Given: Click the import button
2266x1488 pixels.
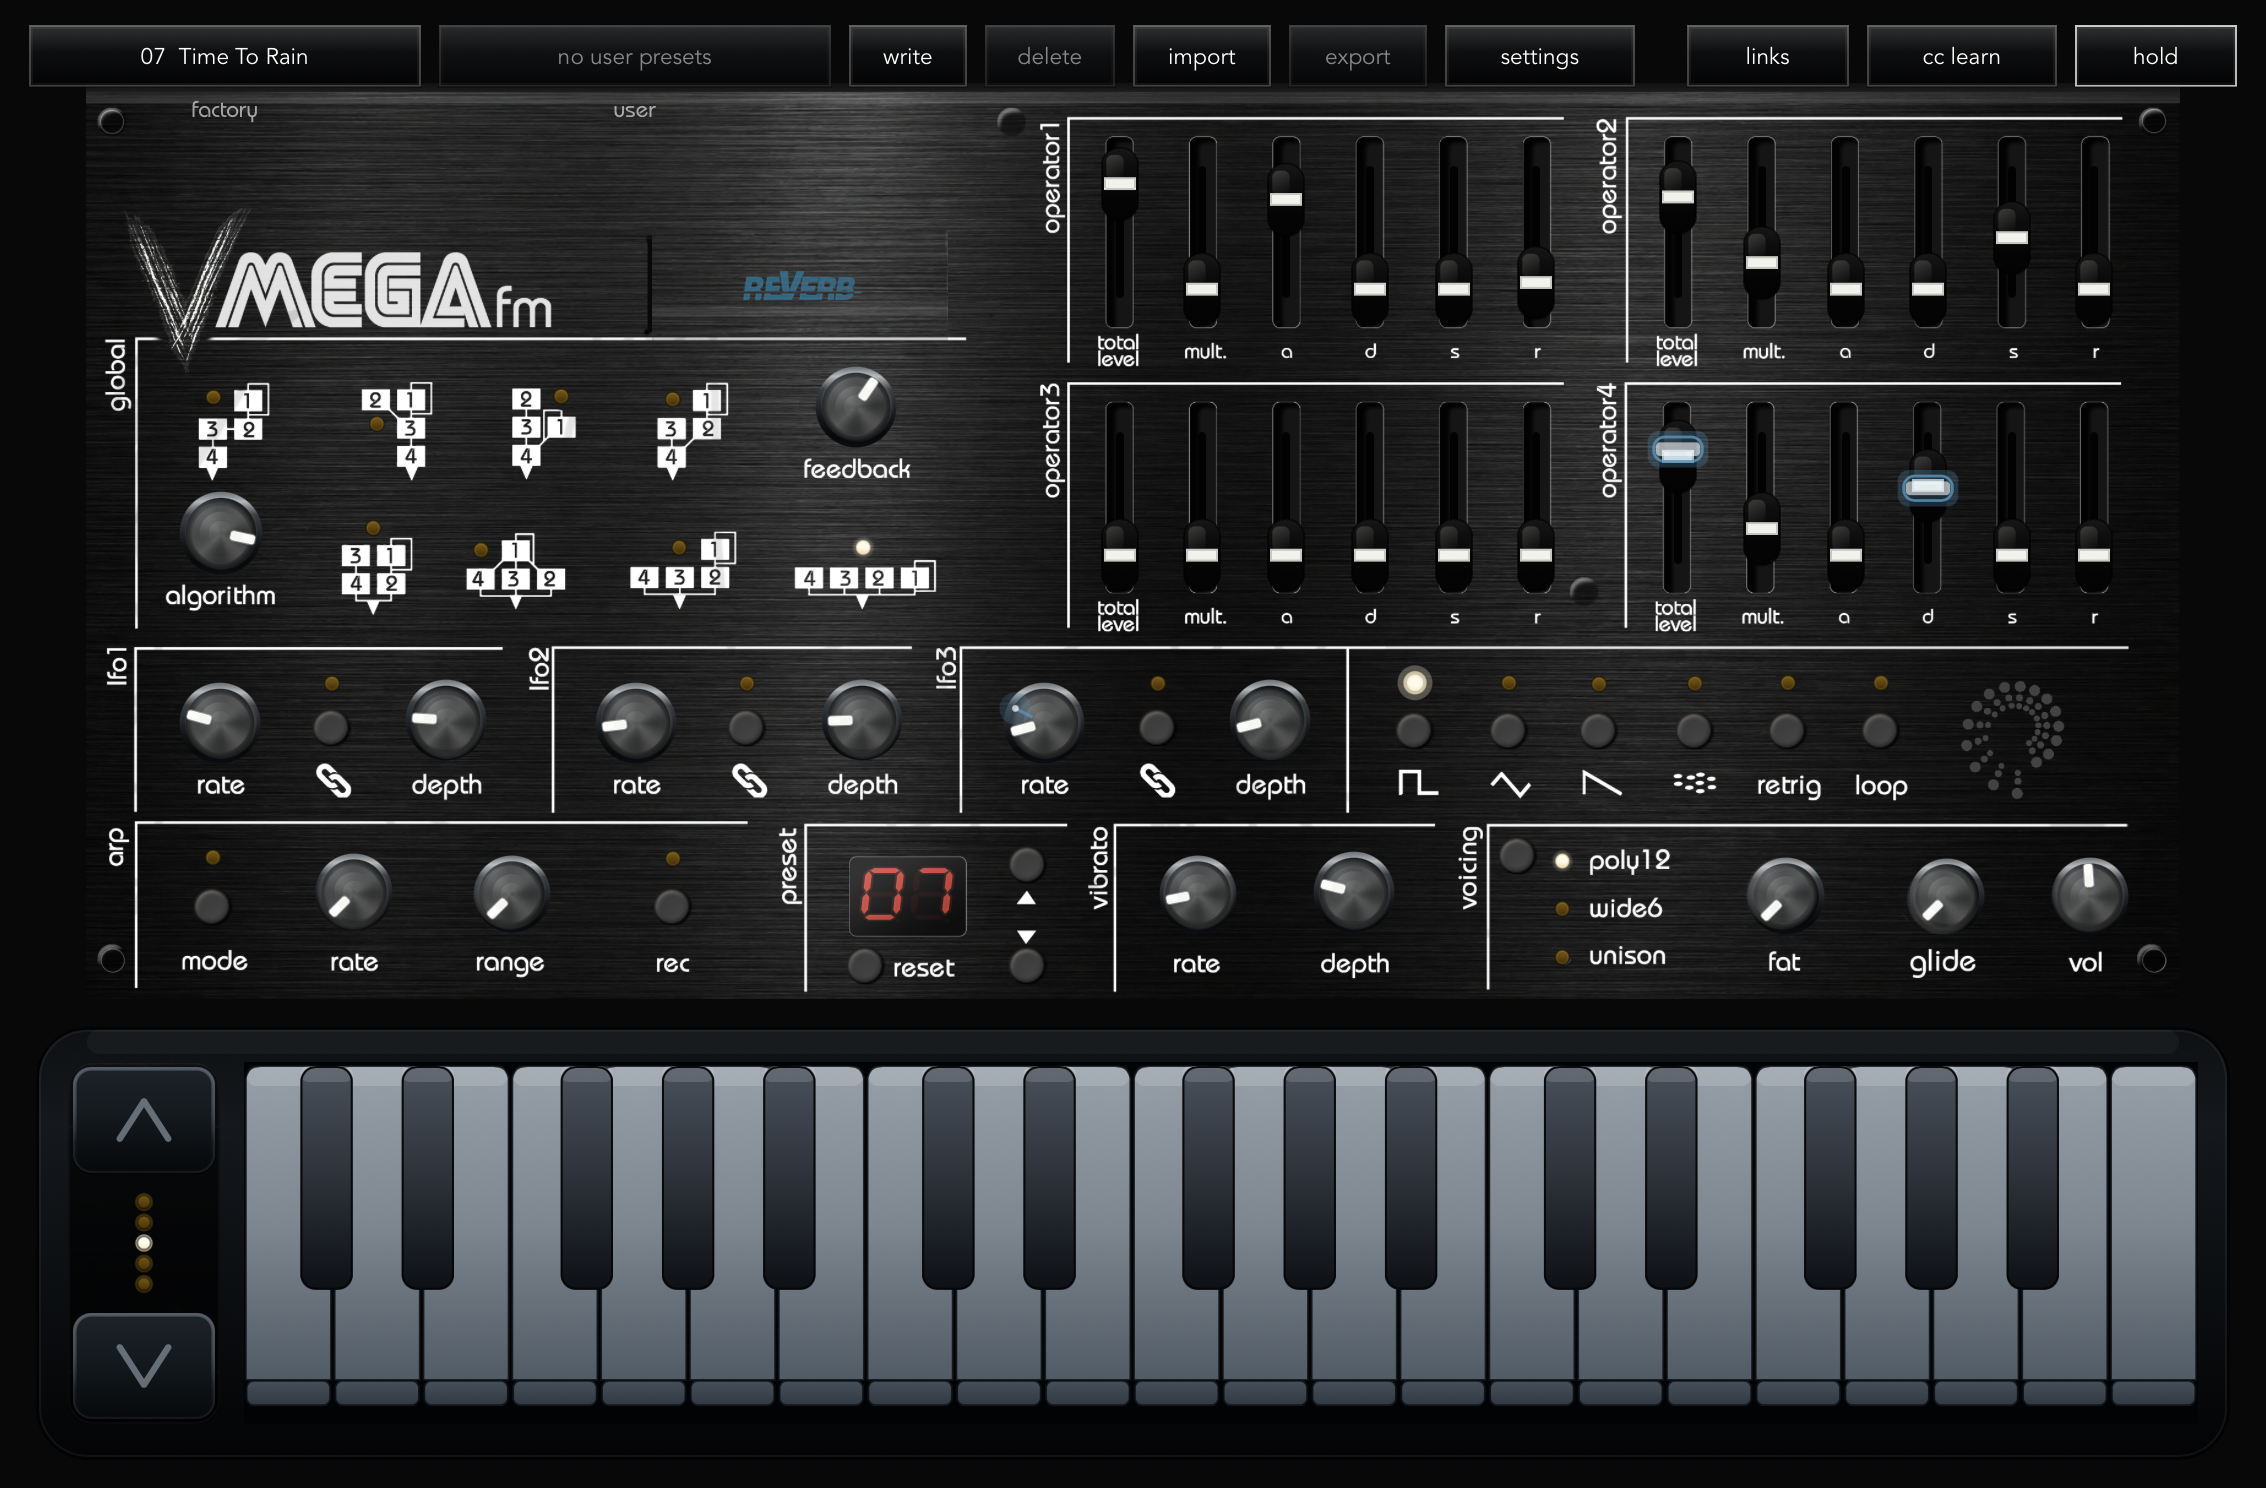Looking at the screenshot, I should [1202, 56].
